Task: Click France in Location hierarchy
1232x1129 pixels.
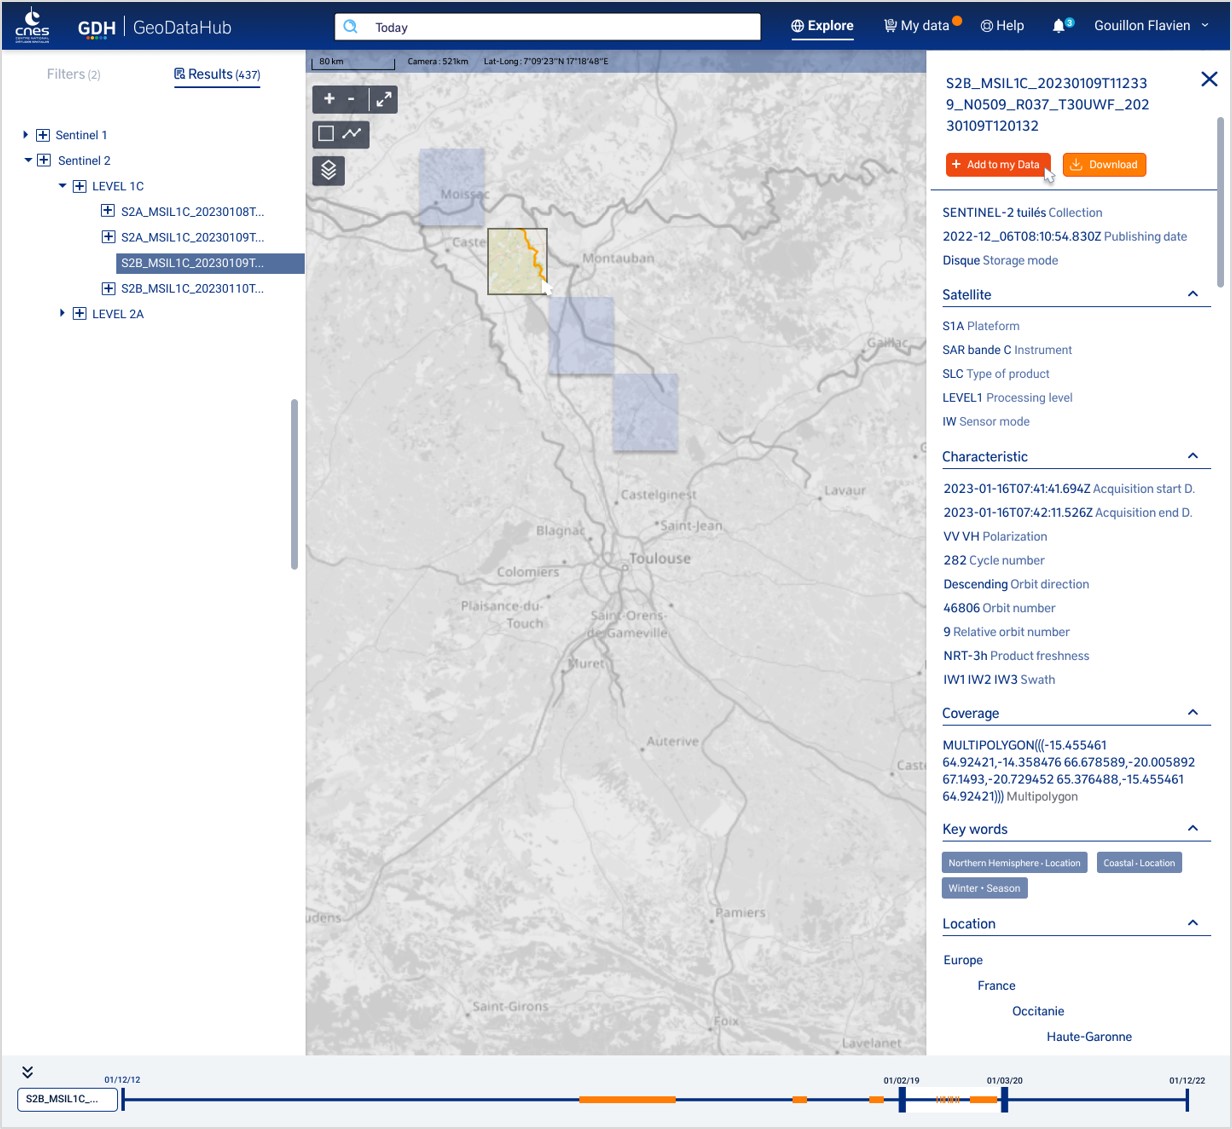Action: (x=996, y=985)
